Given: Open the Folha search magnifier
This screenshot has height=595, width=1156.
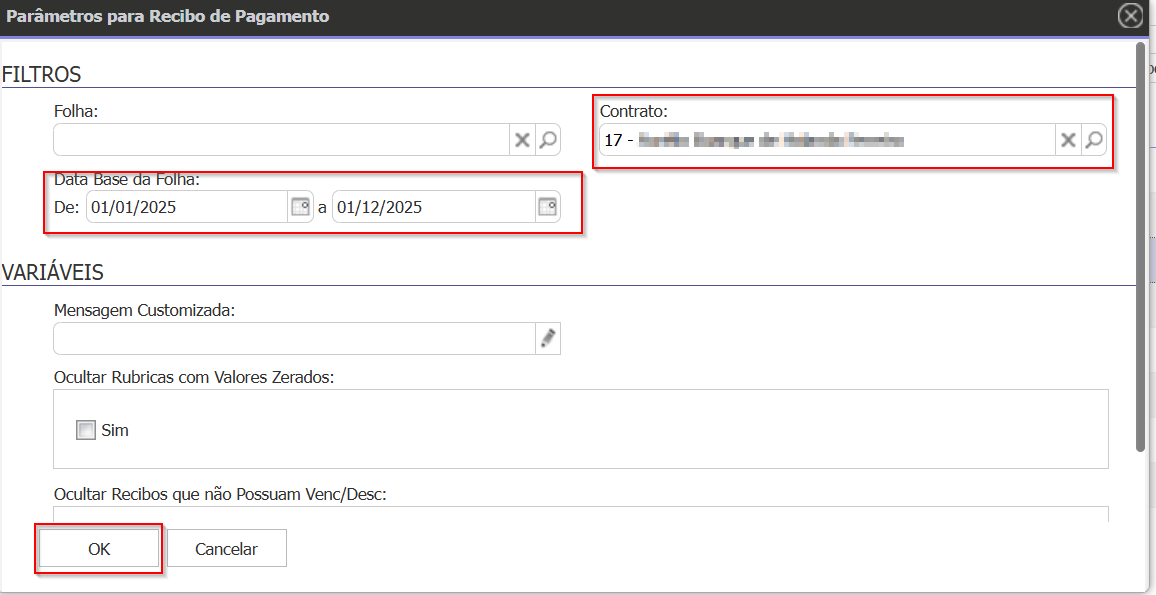Looking at the screenshot, I should click(547, 140).
